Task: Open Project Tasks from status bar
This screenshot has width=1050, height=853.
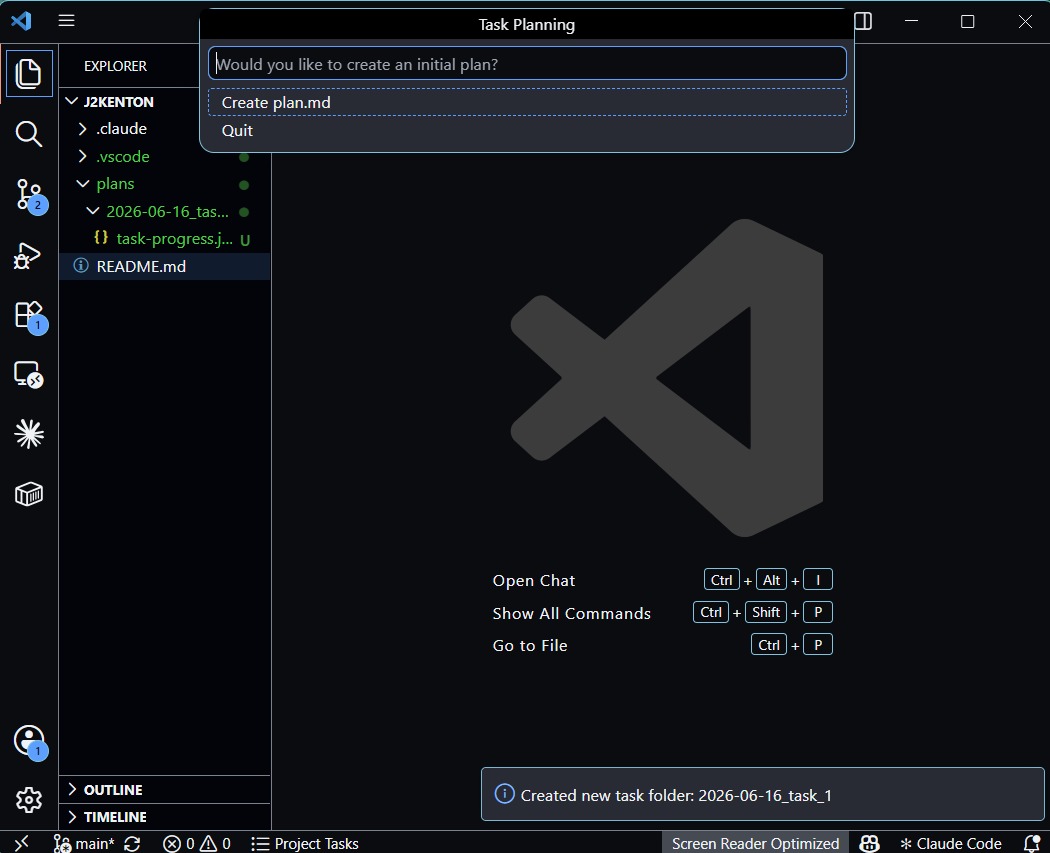Action: [x=305, y=844]
